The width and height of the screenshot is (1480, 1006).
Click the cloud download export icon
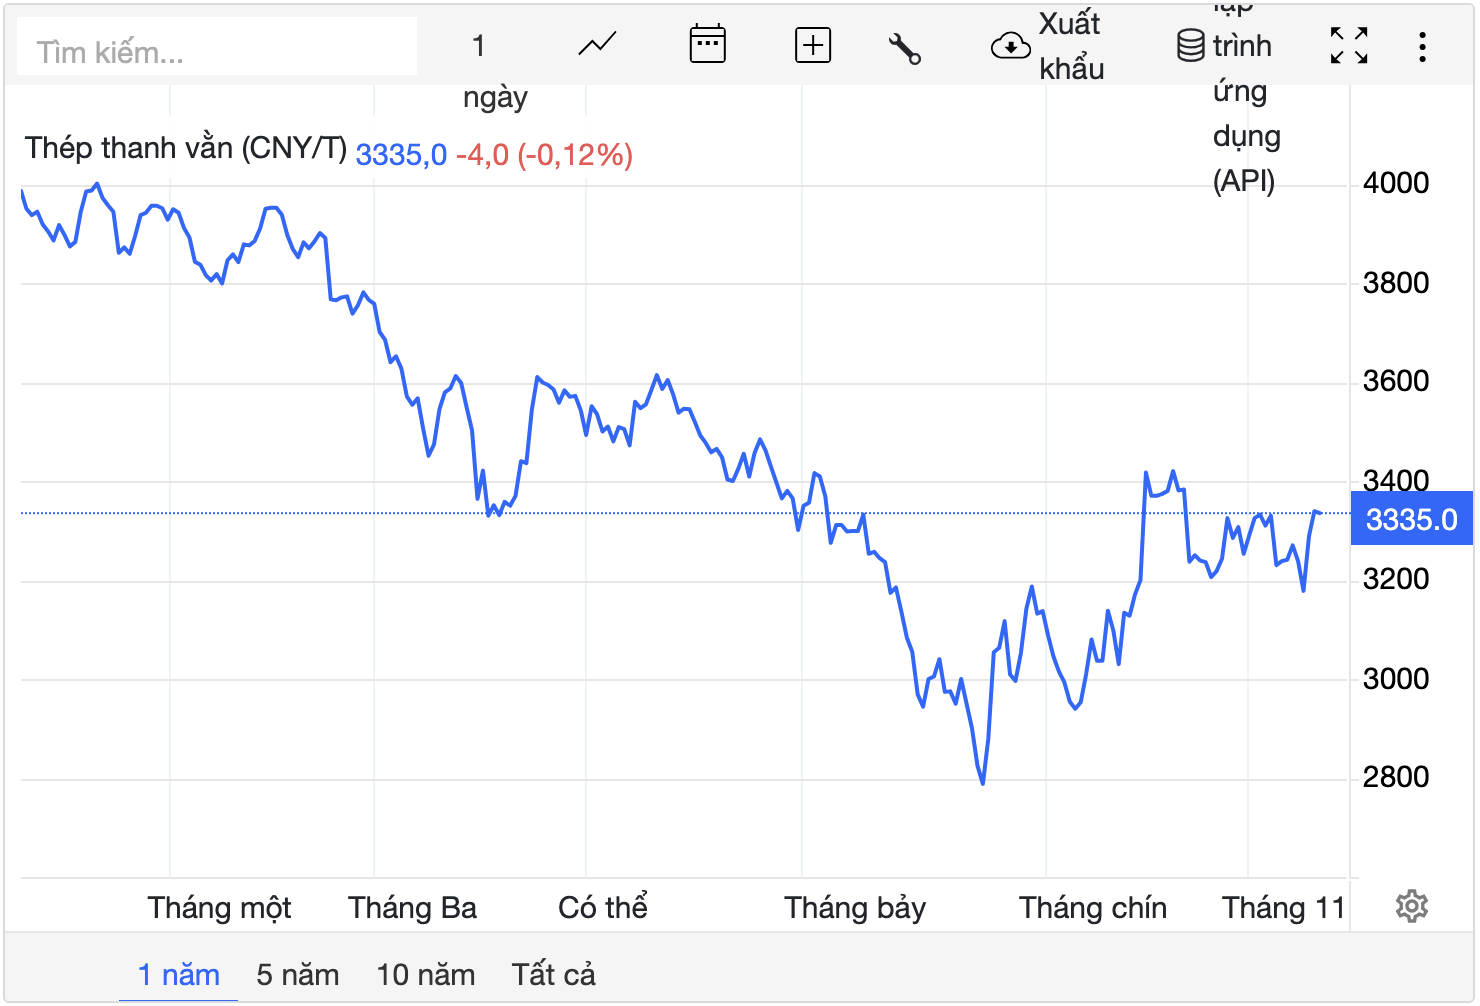coord(1010,46)
